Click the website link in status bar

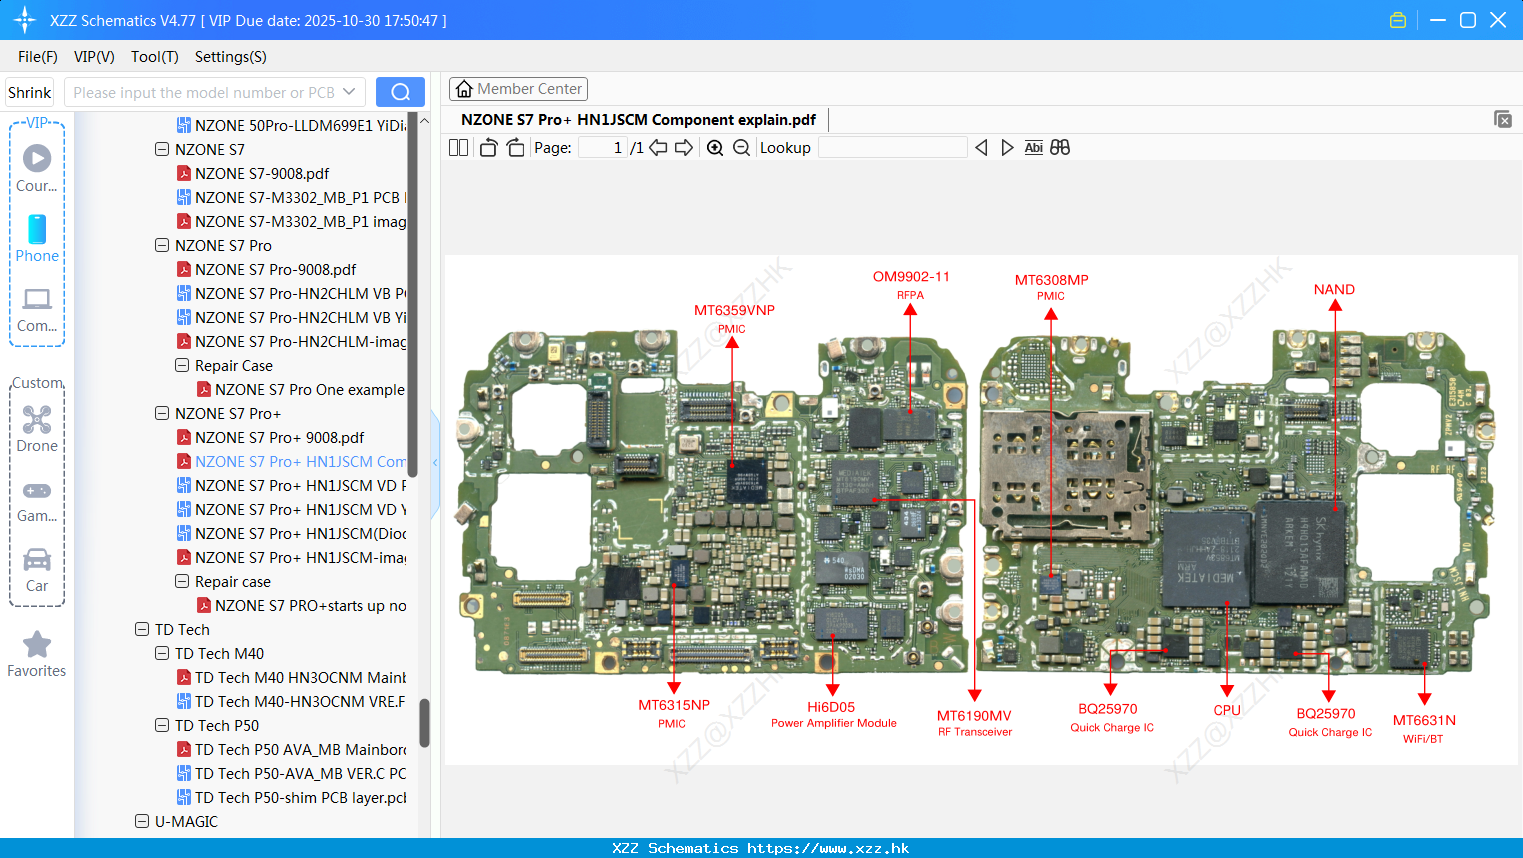[x=828, y=848]
